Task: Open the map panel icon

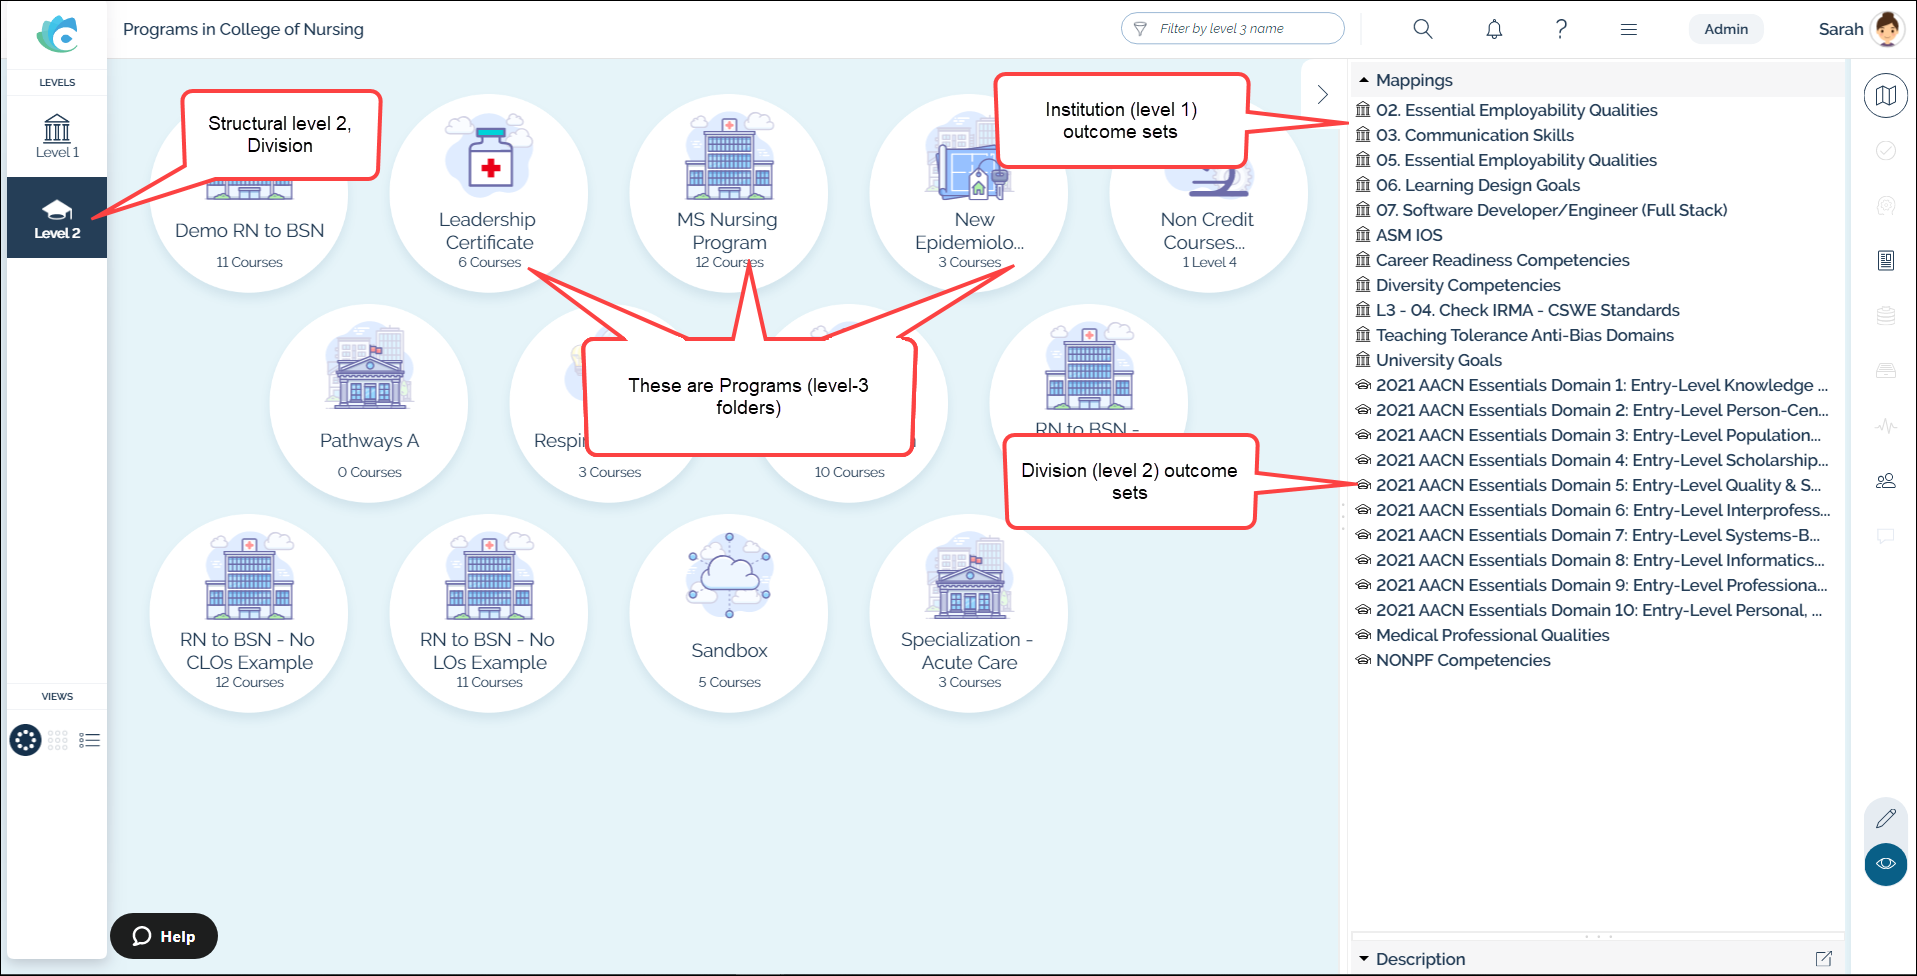Action: (1886, 96)
